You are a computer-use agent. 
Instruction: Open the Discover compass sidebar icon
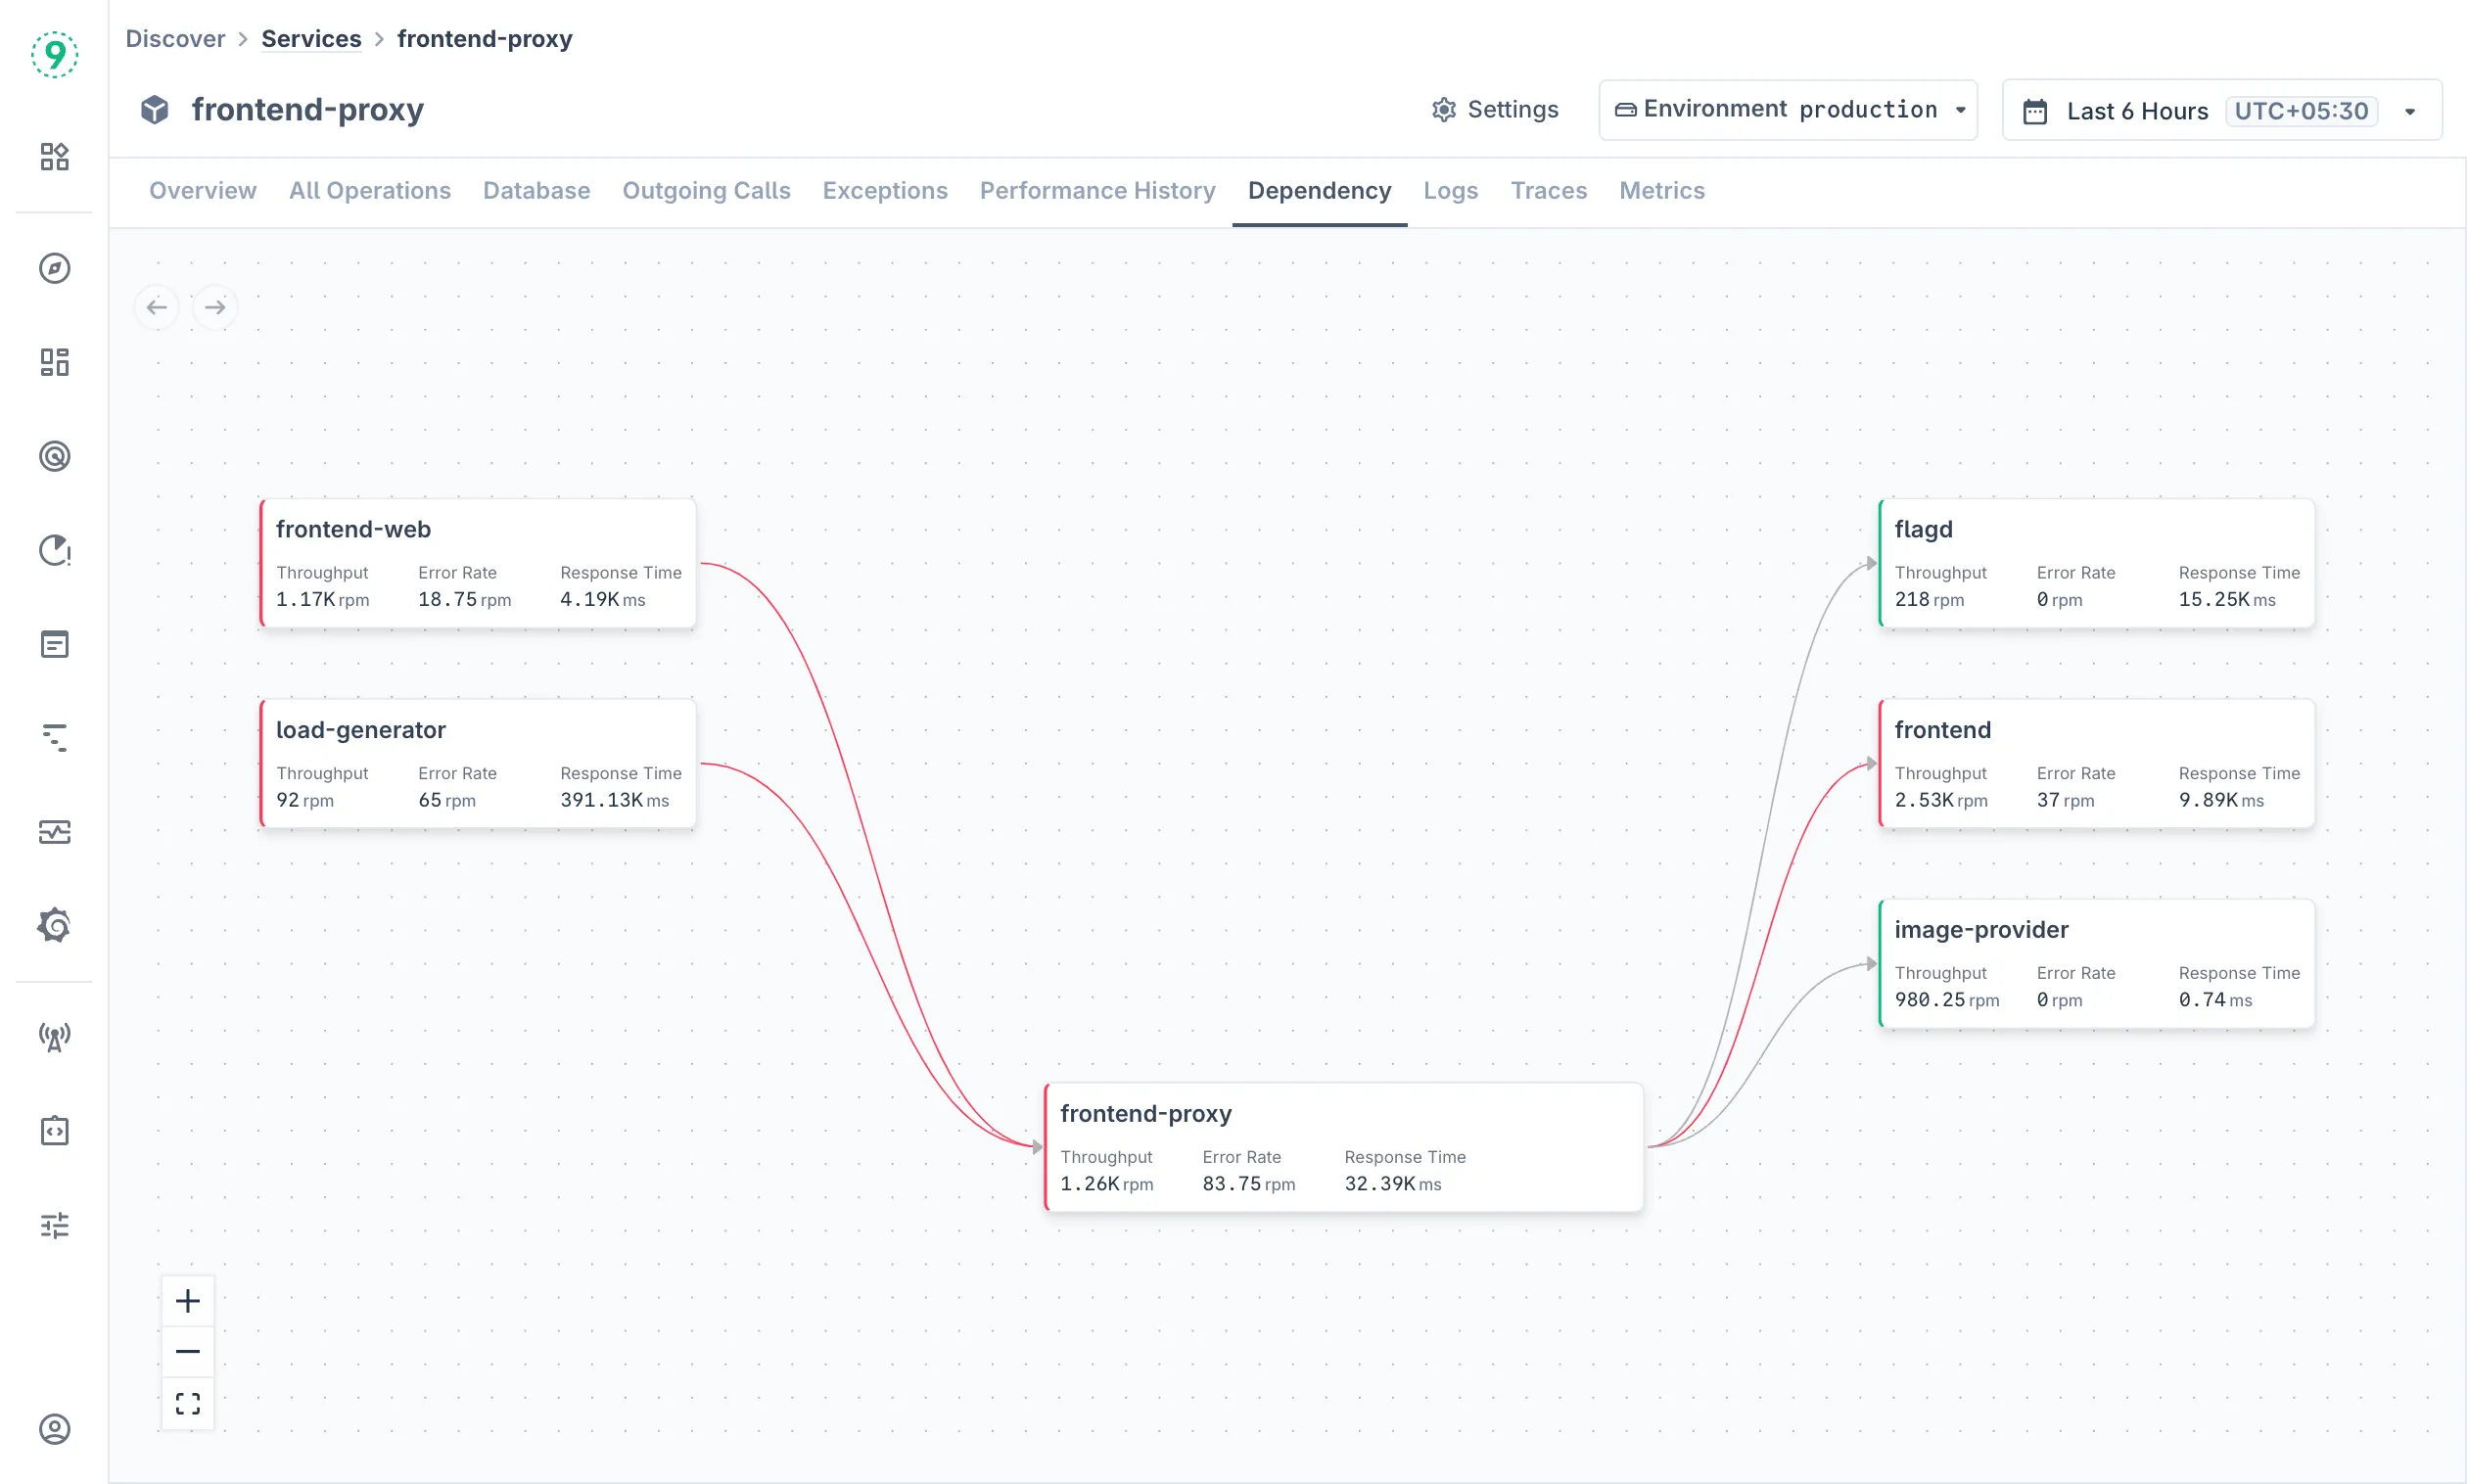[54, 268]
